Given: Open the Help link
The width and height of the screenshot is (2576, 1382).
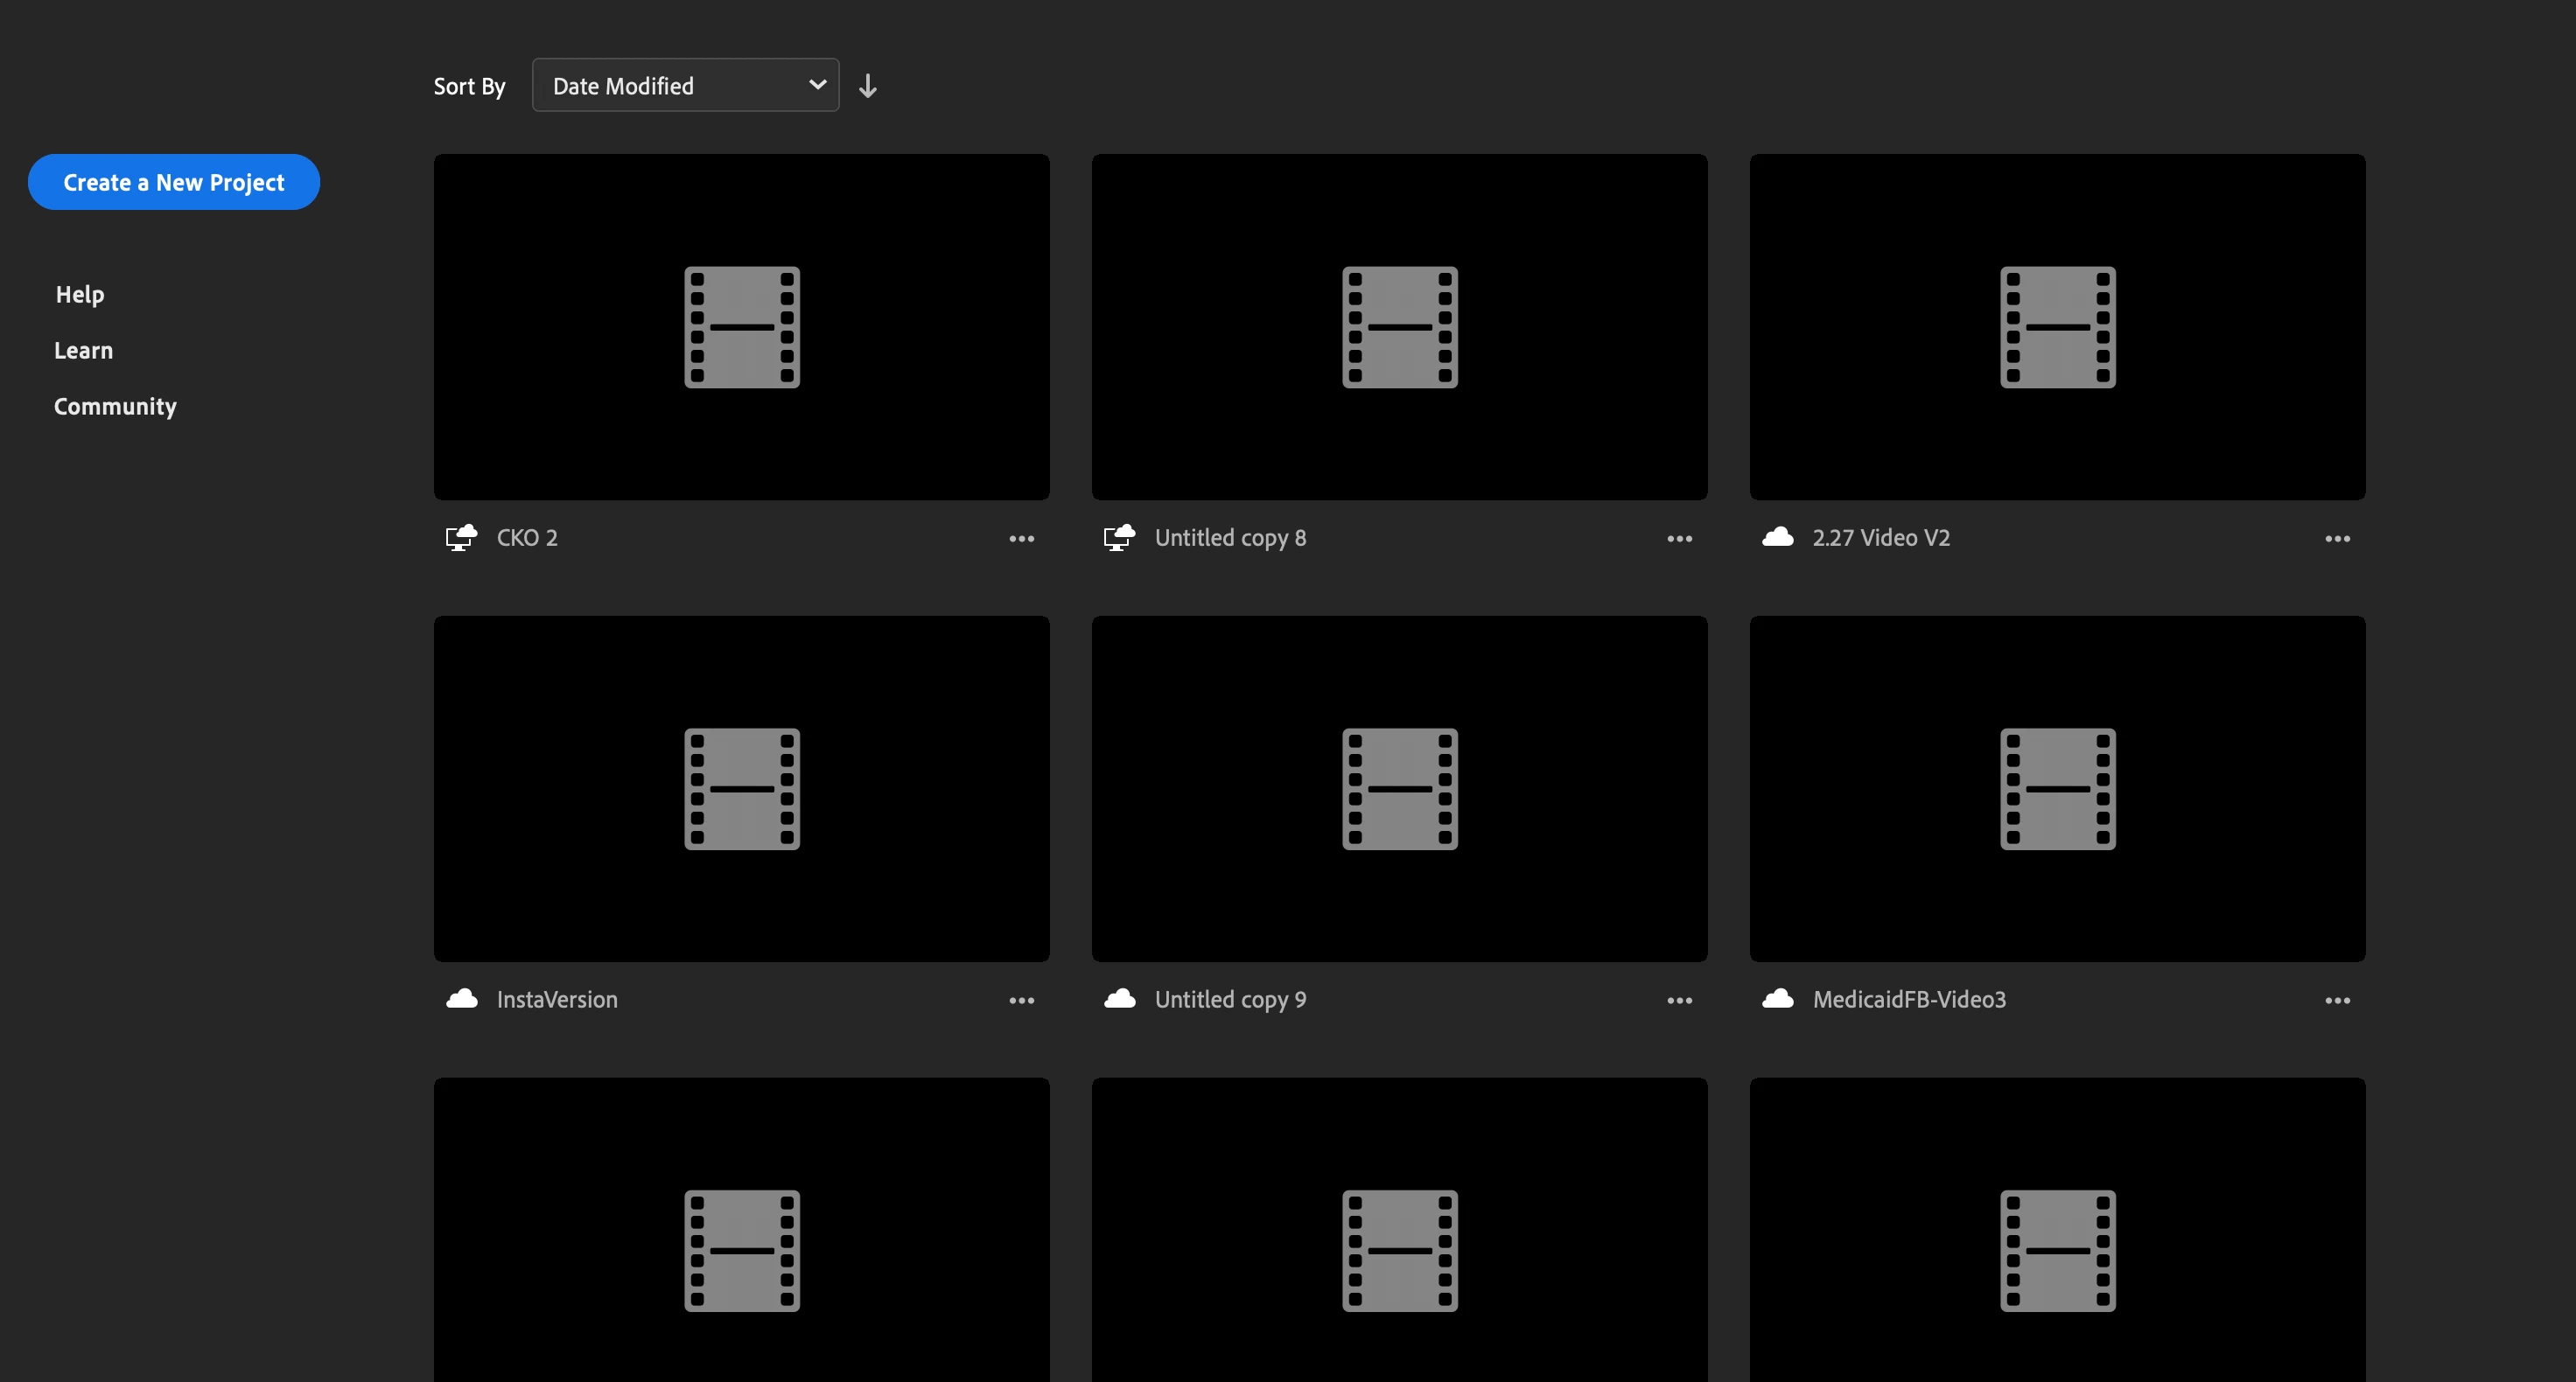Looking at the screenshot, I should point(80,294).
